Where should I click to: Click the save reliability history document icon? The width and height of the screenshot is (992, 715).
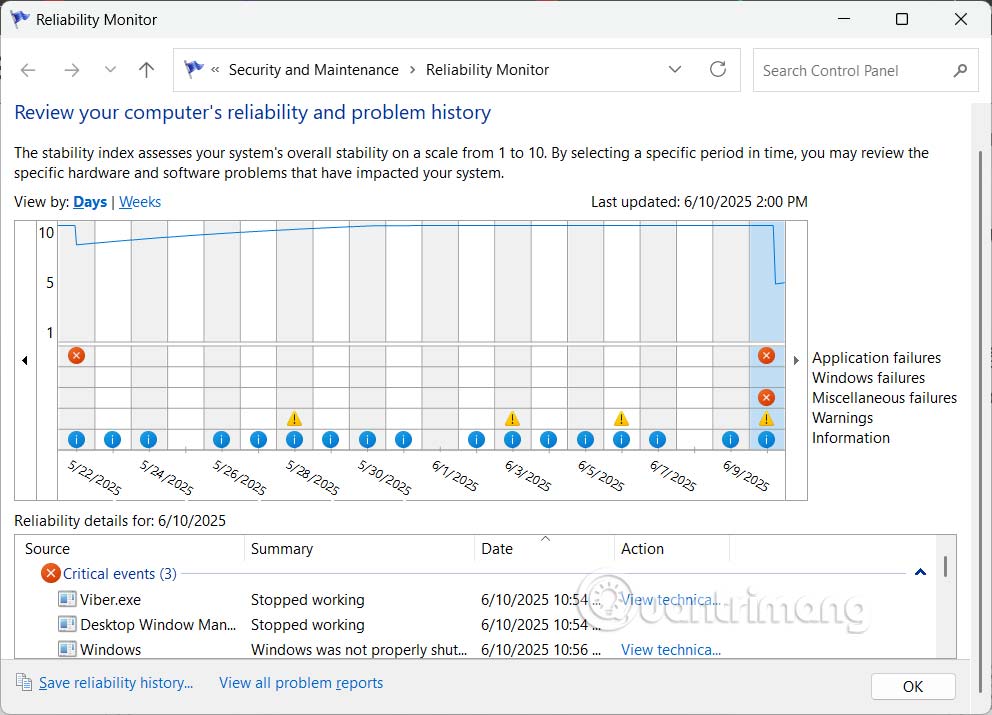coord(24,682)
